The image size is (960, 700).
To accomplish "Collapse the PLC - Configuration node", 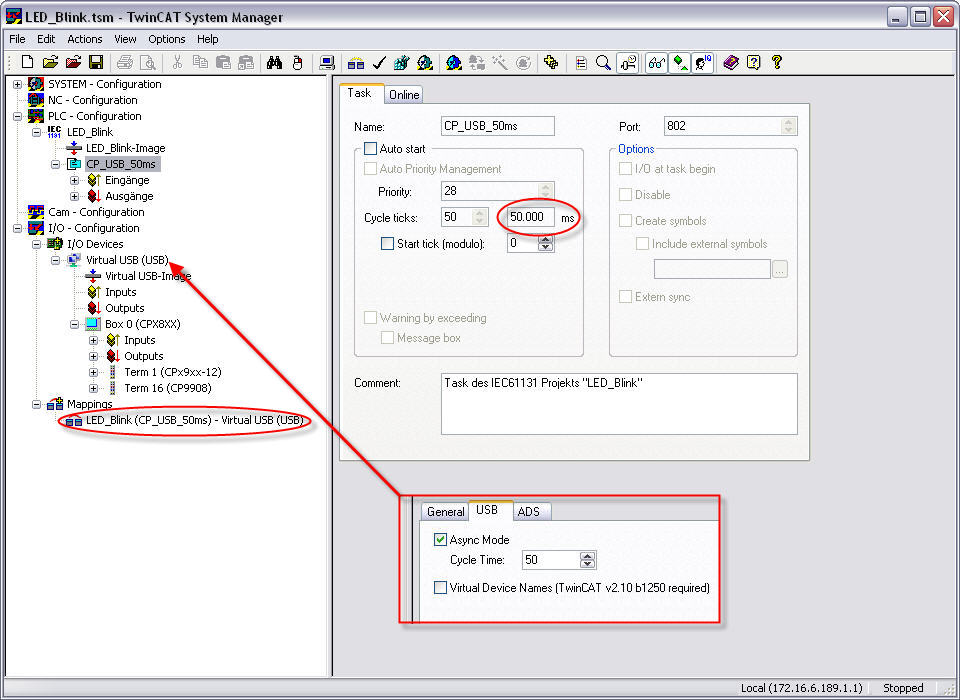I will (x=18, y=116).
